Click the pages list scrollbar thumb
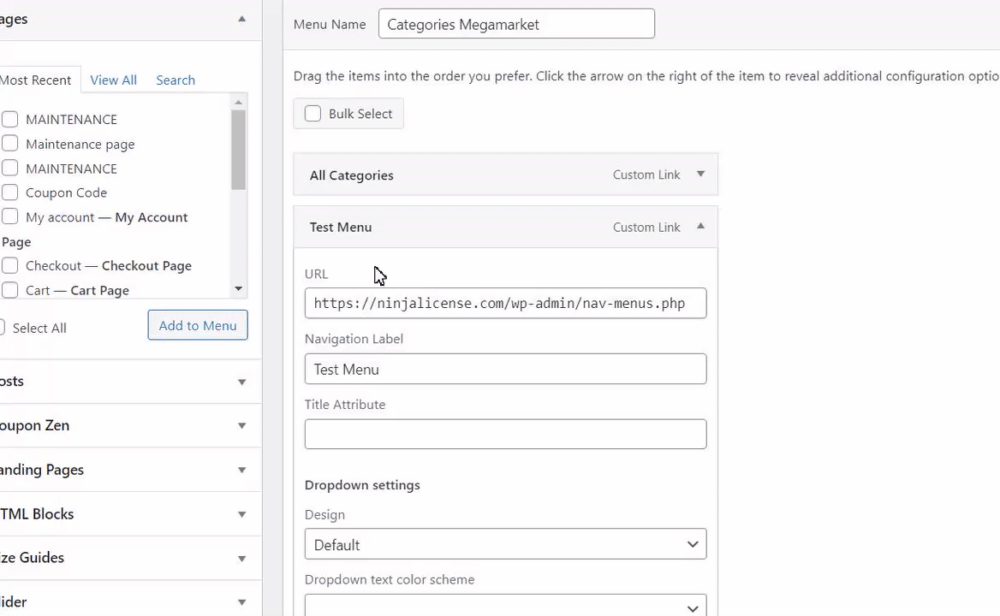Viewport: 1000px width, 616px height. click(x=238, y=150)
